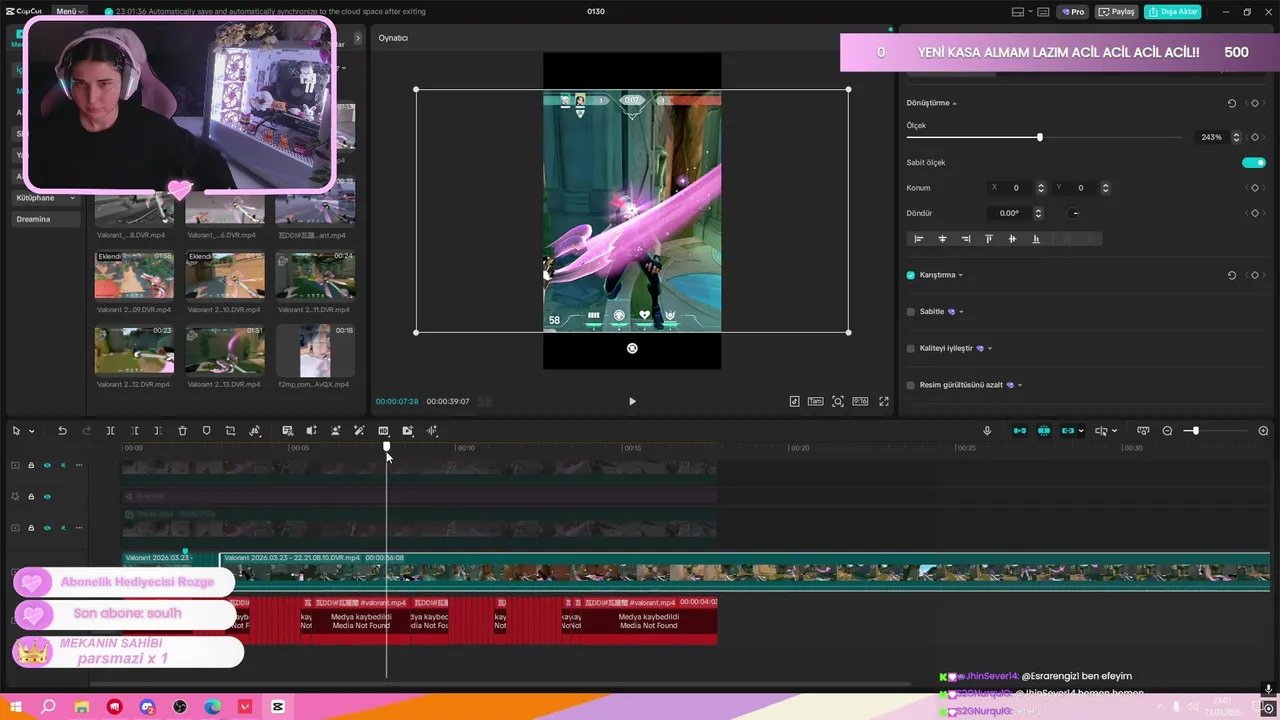
Task: Click the rotate handle below the preview frame
Action: point(632,348)
